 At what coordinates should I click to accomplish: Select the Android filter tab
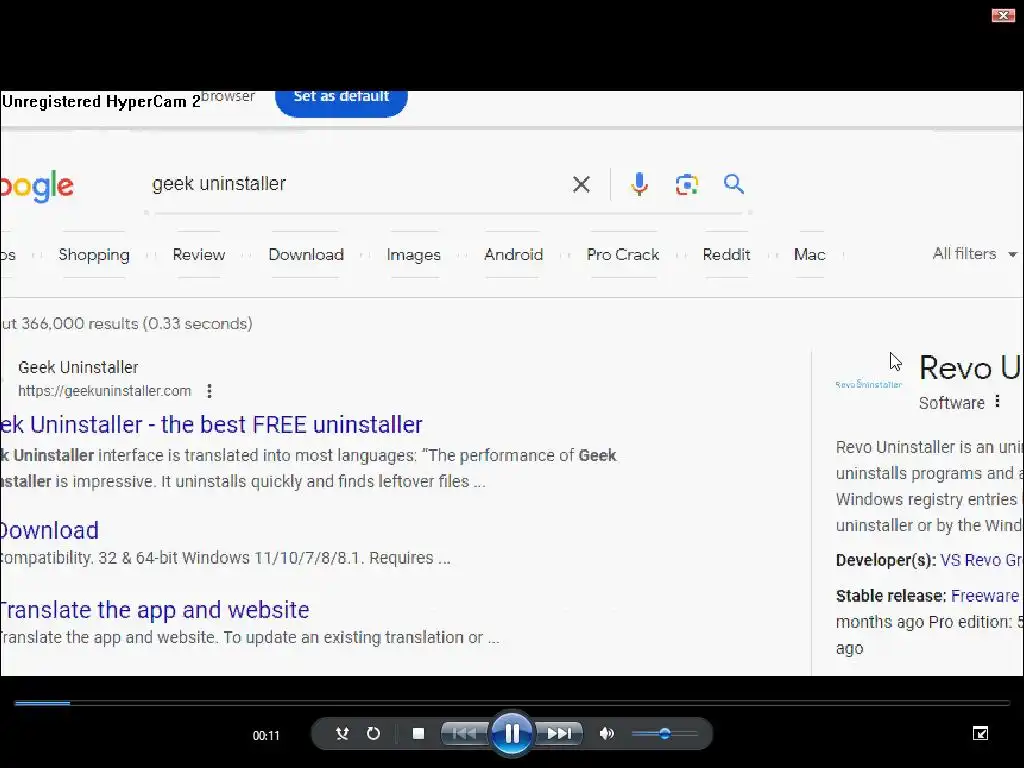pyautogui.click(x=513, y=254)
